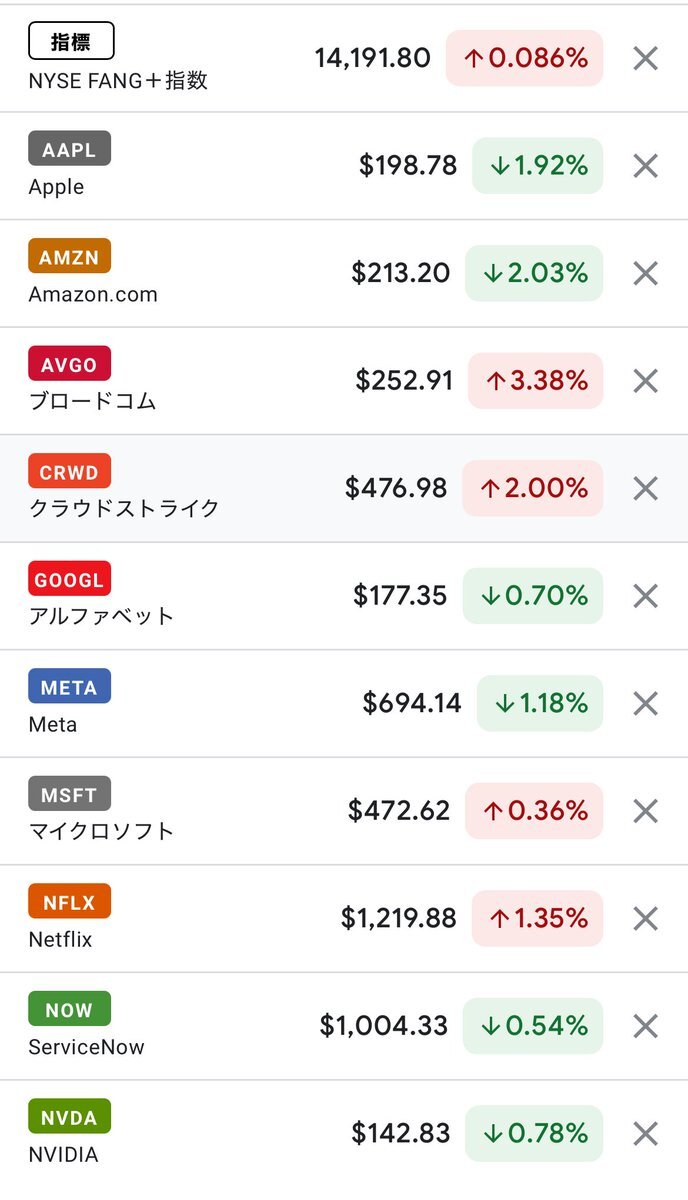
Task: Select the orange AMZN ticker tag
Action: click(x=69, y=257)
